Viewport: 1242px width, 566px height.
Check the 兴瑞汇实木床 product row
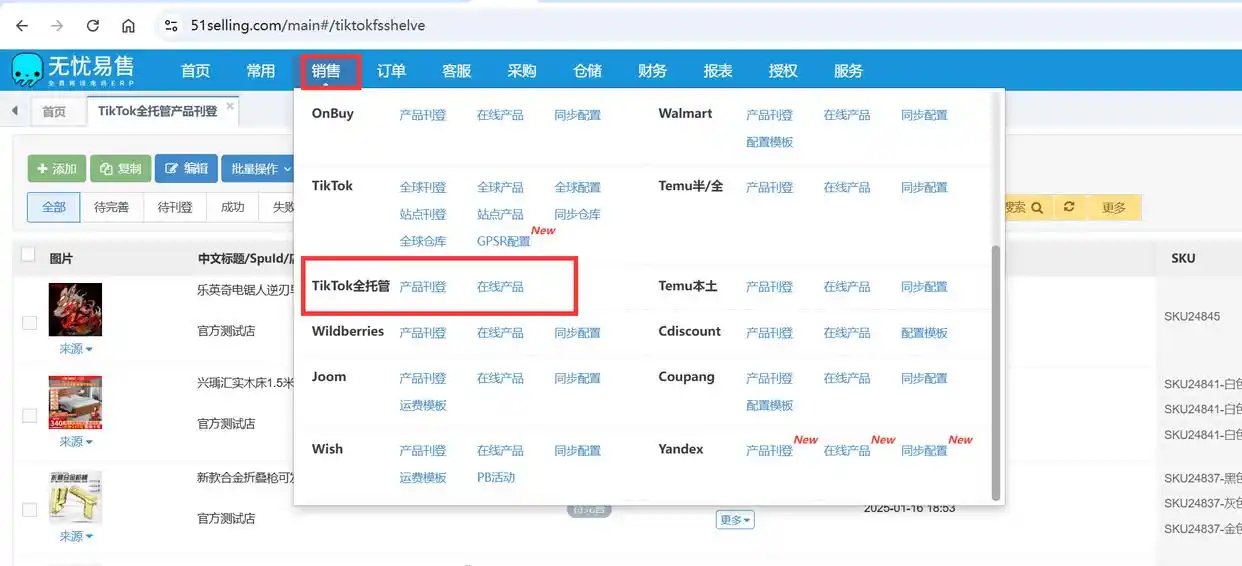pos(29,416)
